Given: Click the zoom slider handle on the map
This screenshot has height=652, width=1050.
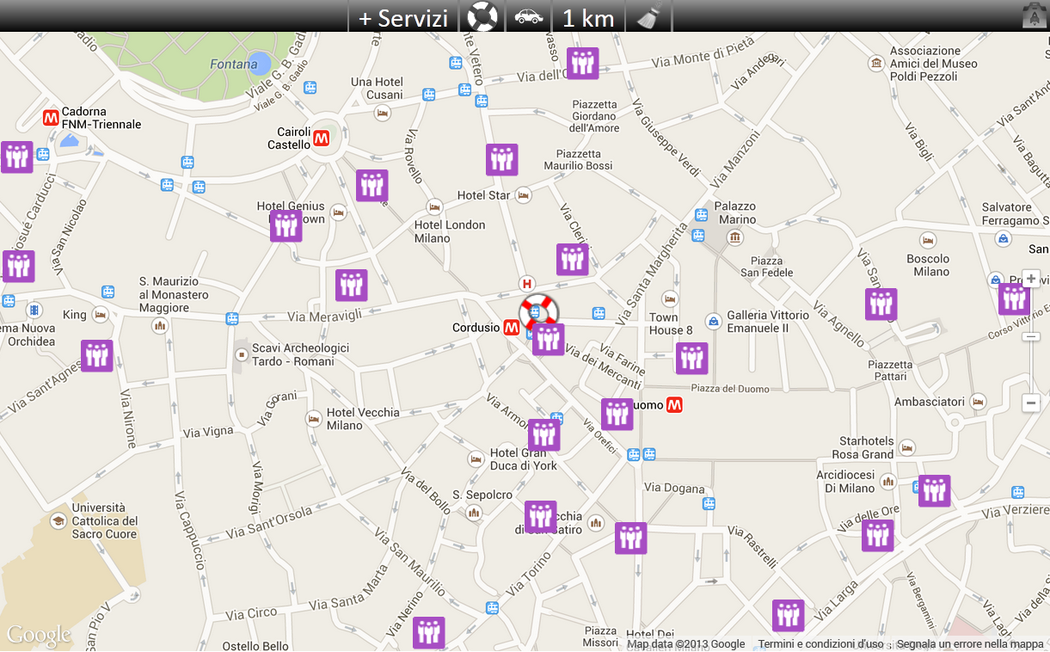Looking at the screenshot, I should pyautogui.click(x=1031, y=337).
